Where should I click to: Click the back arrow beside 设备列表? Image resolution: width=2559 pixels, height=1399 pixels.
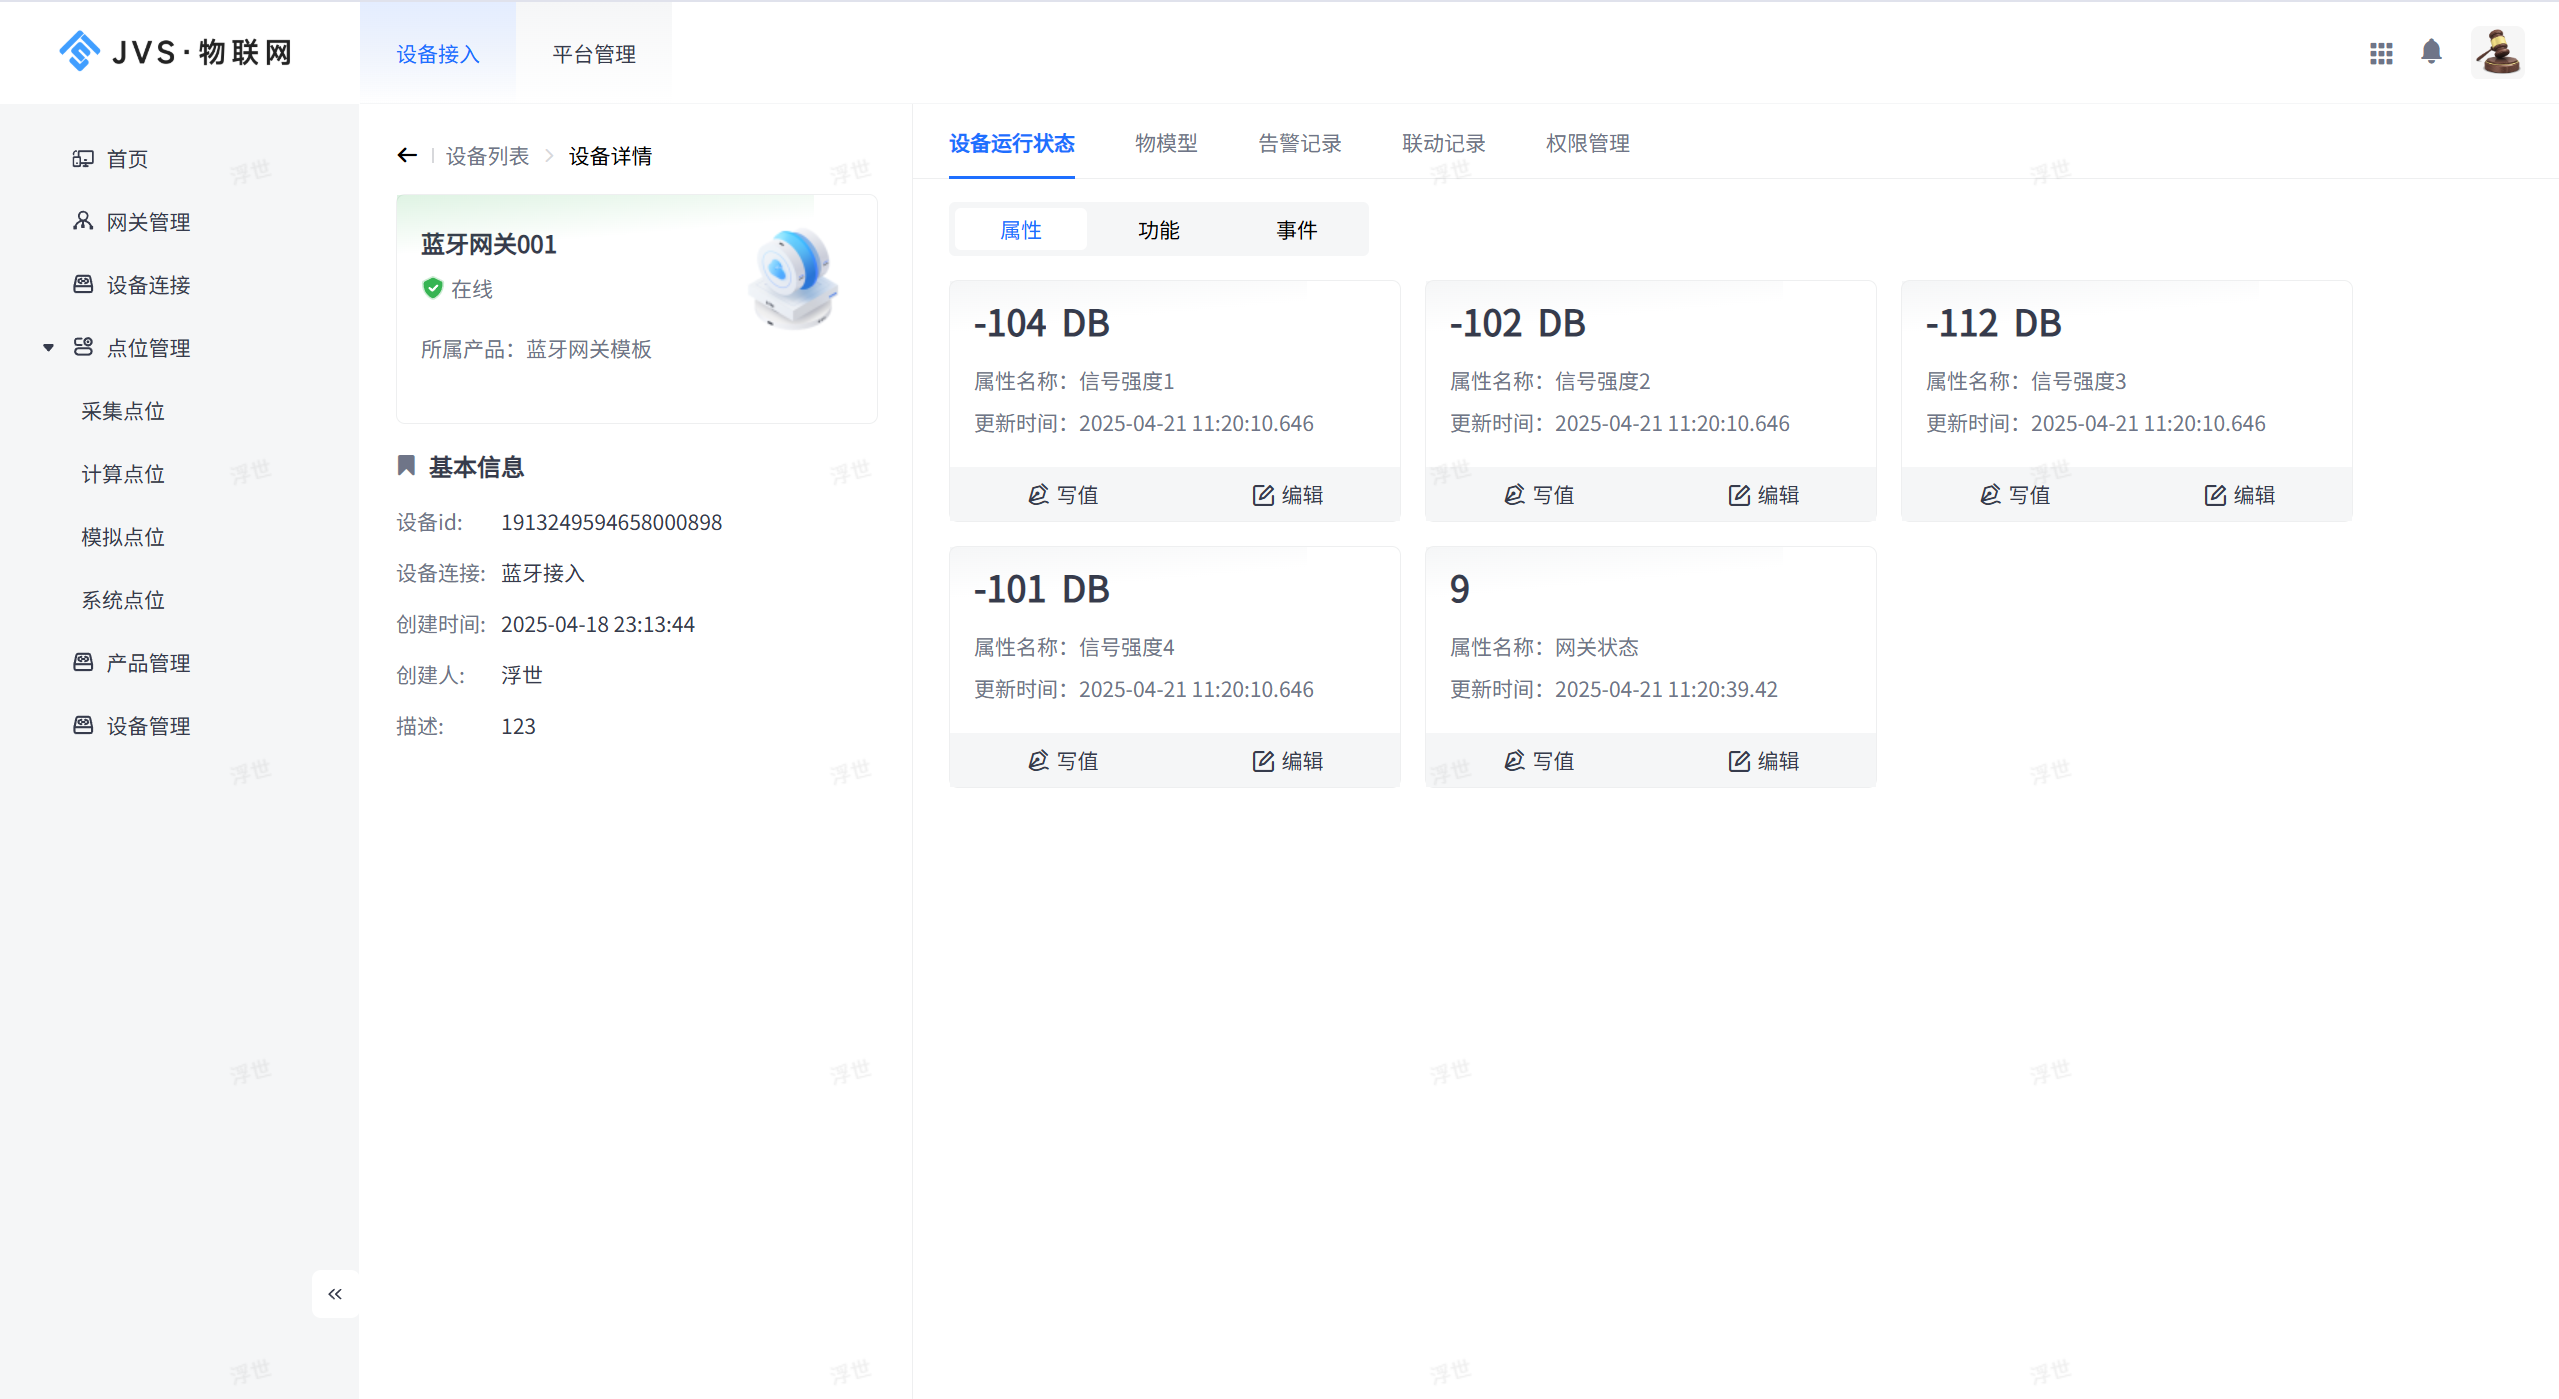tap(407, 155)
